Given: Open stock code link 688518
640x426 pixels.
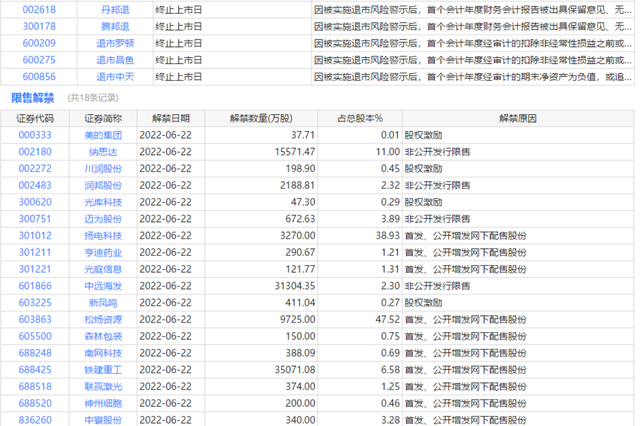Looking at the screenshot, I should coord(35,386).
